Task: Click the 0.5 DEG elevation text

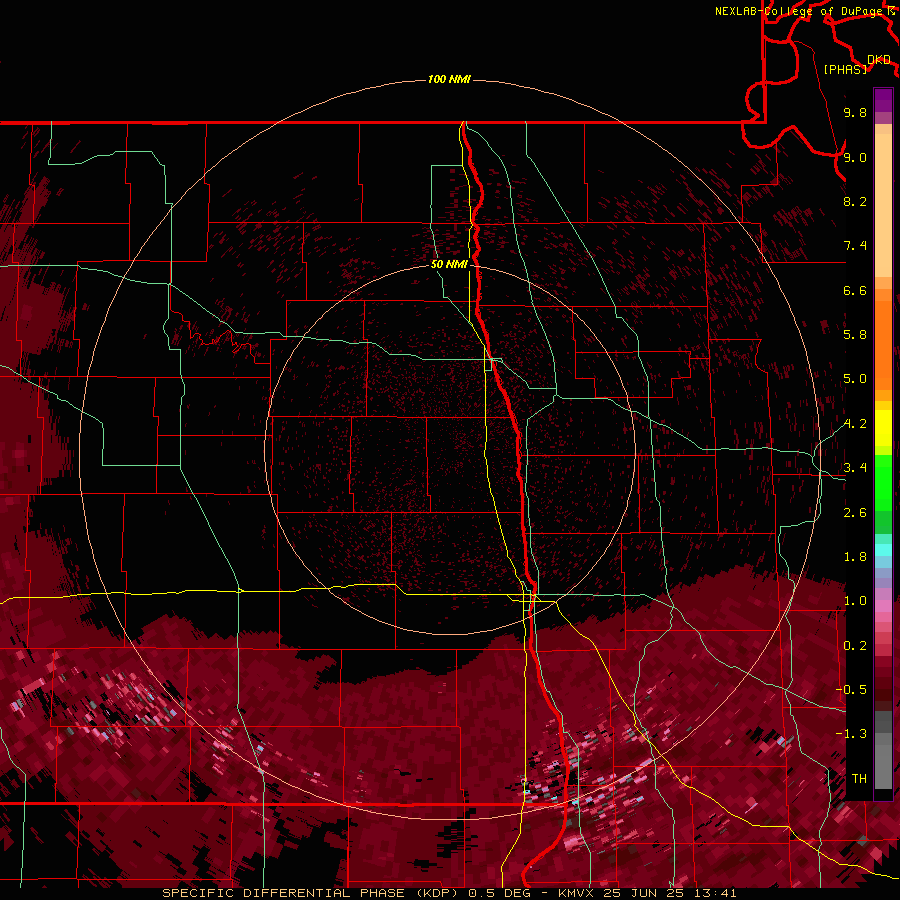Action: click(499, 893)
